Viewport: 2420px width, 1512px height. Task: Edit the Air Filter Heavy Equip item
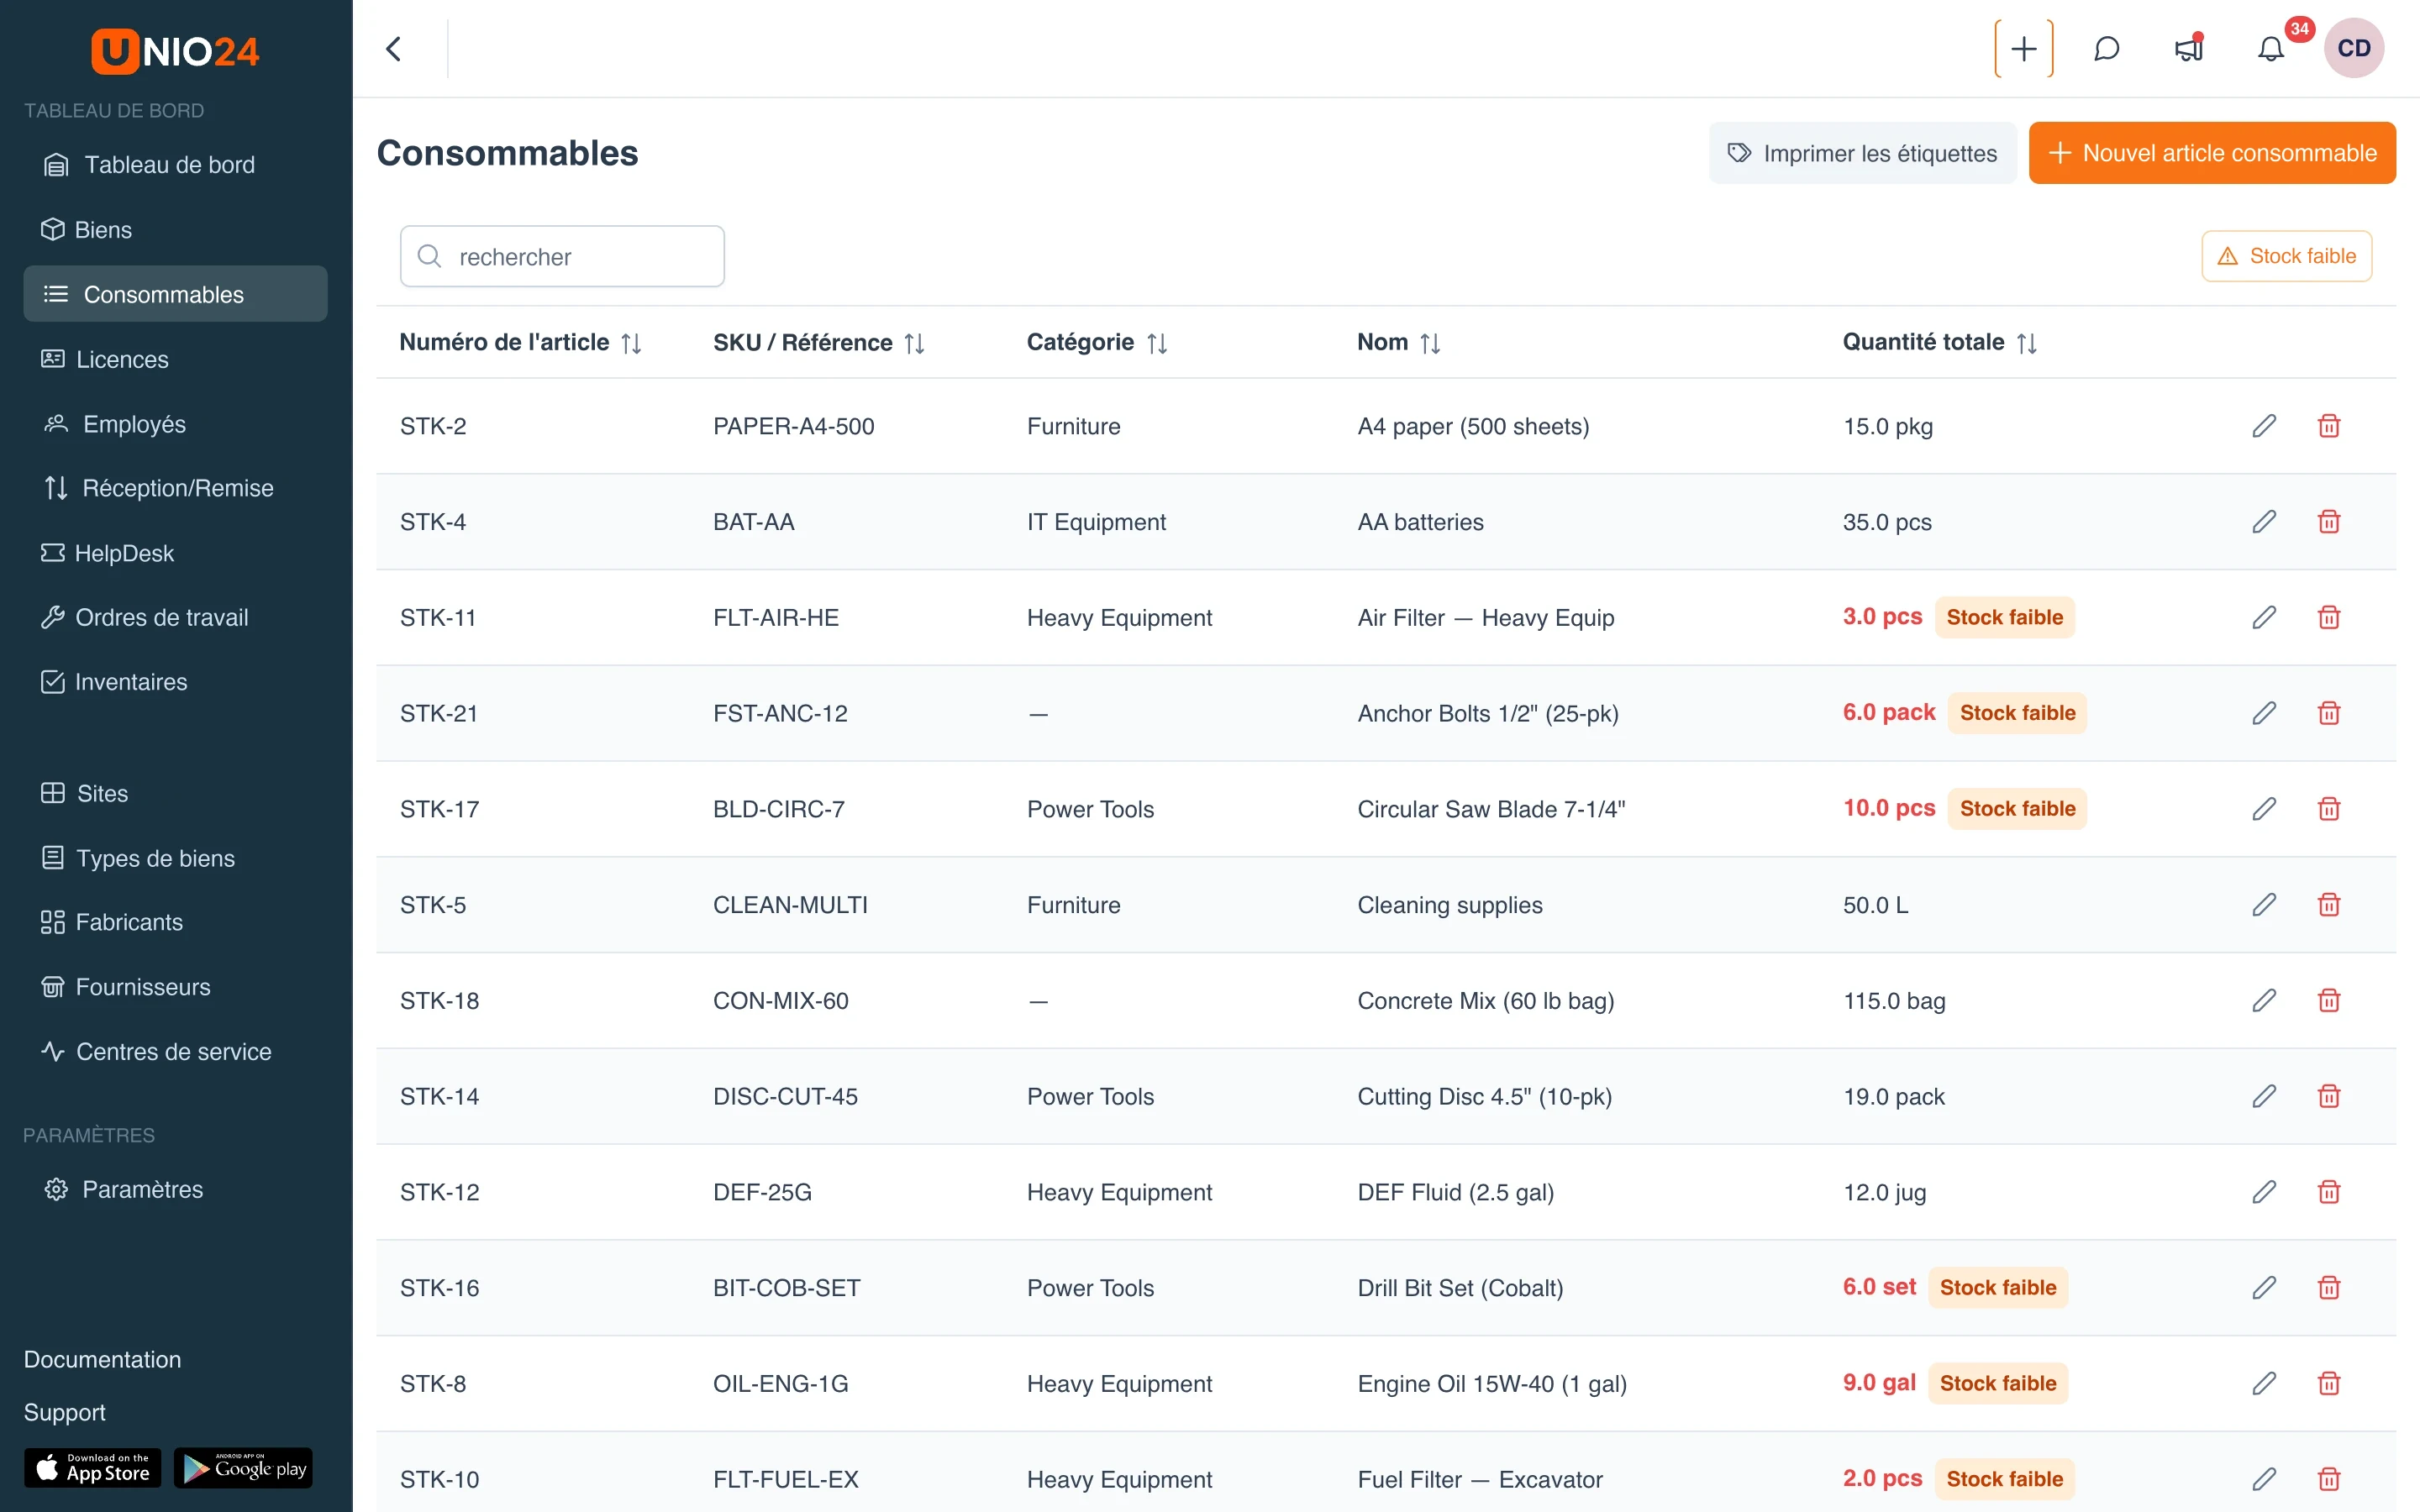2264,617
